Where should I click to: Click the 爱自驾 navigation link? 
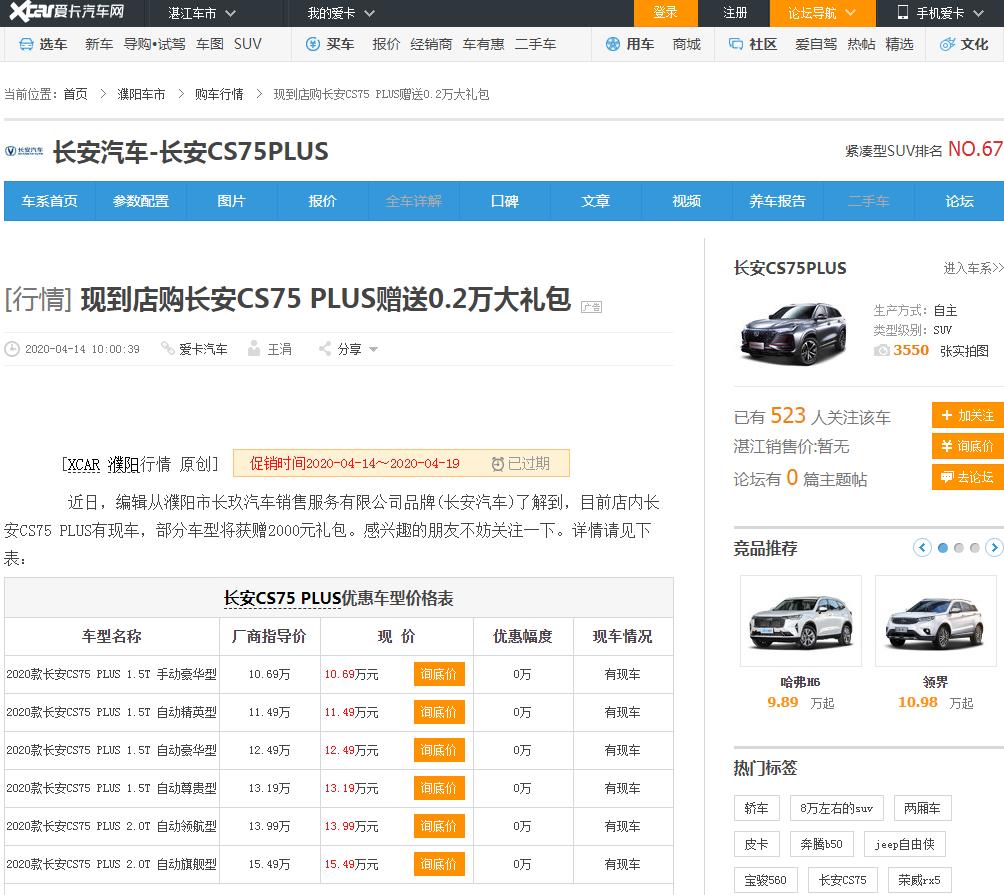coord(816,44)
